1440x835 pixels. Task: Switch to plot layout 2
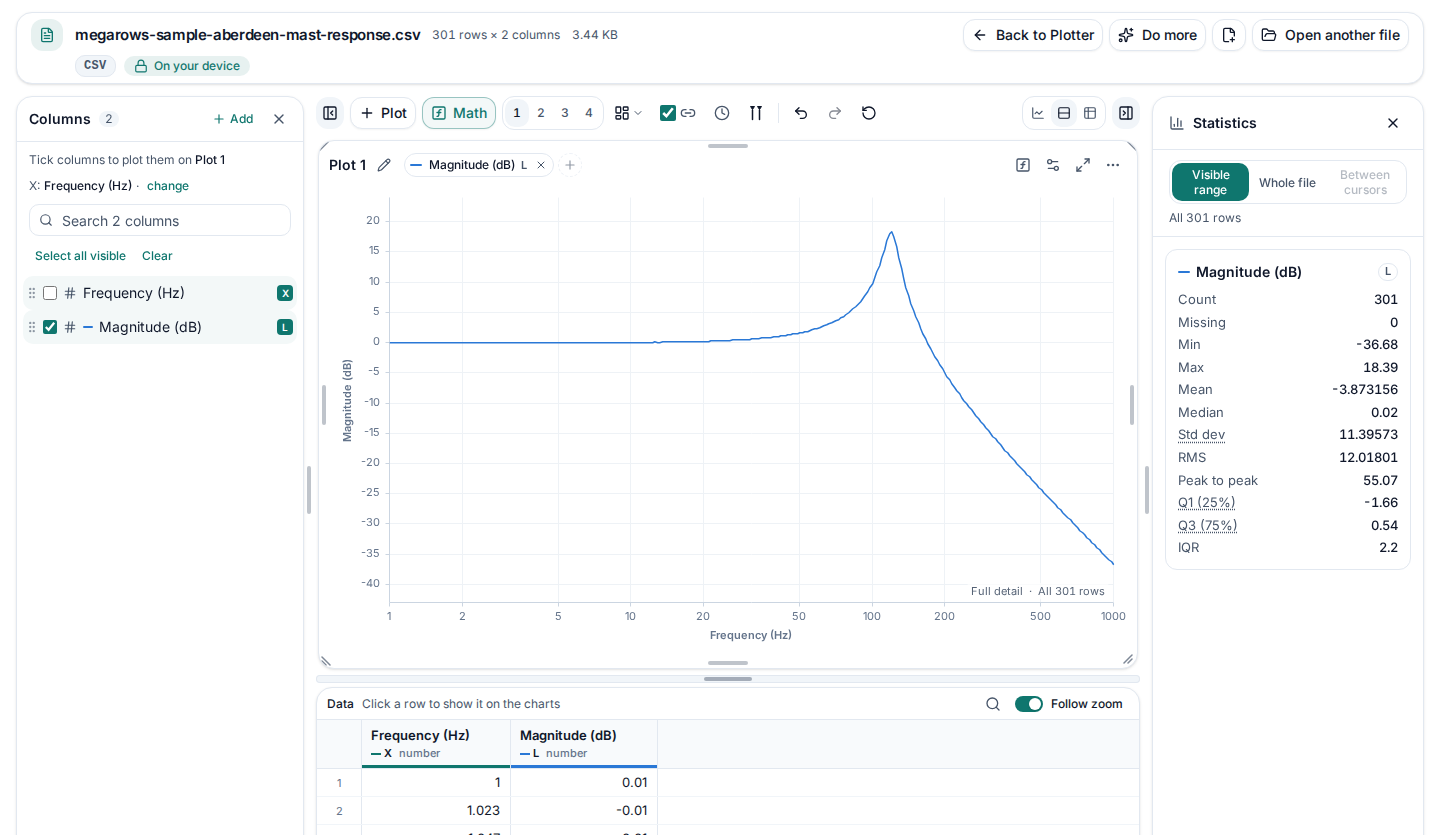coord(541,113)
